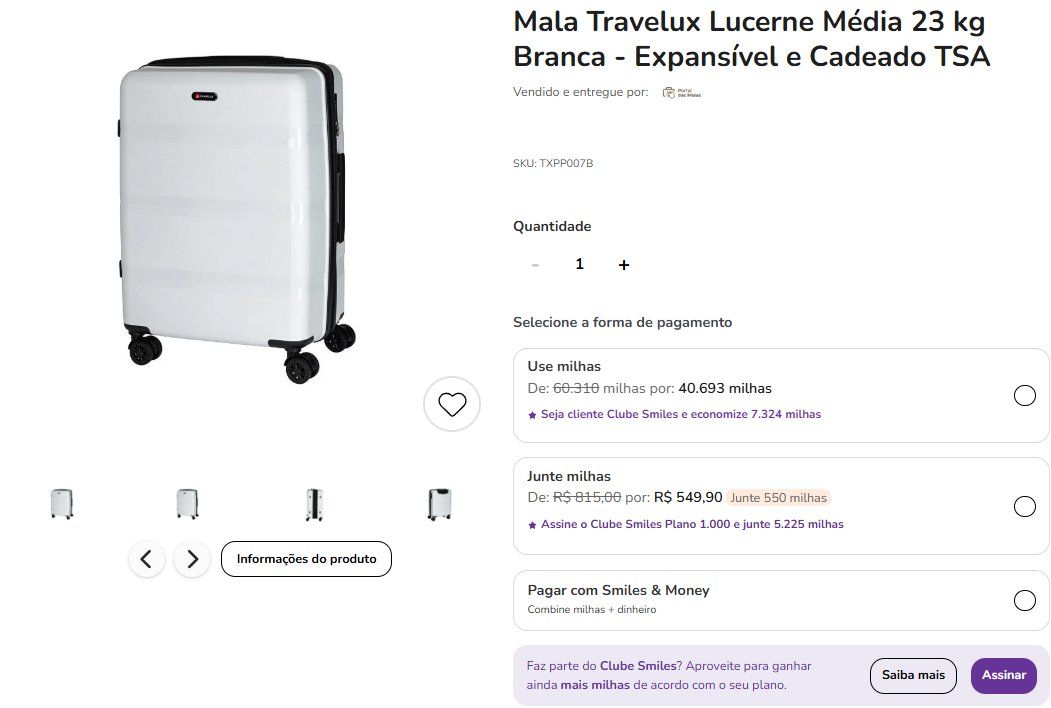The image size is (1051, 708).
Task: Go to next product image arrow
Action: [x=192, y=559]
